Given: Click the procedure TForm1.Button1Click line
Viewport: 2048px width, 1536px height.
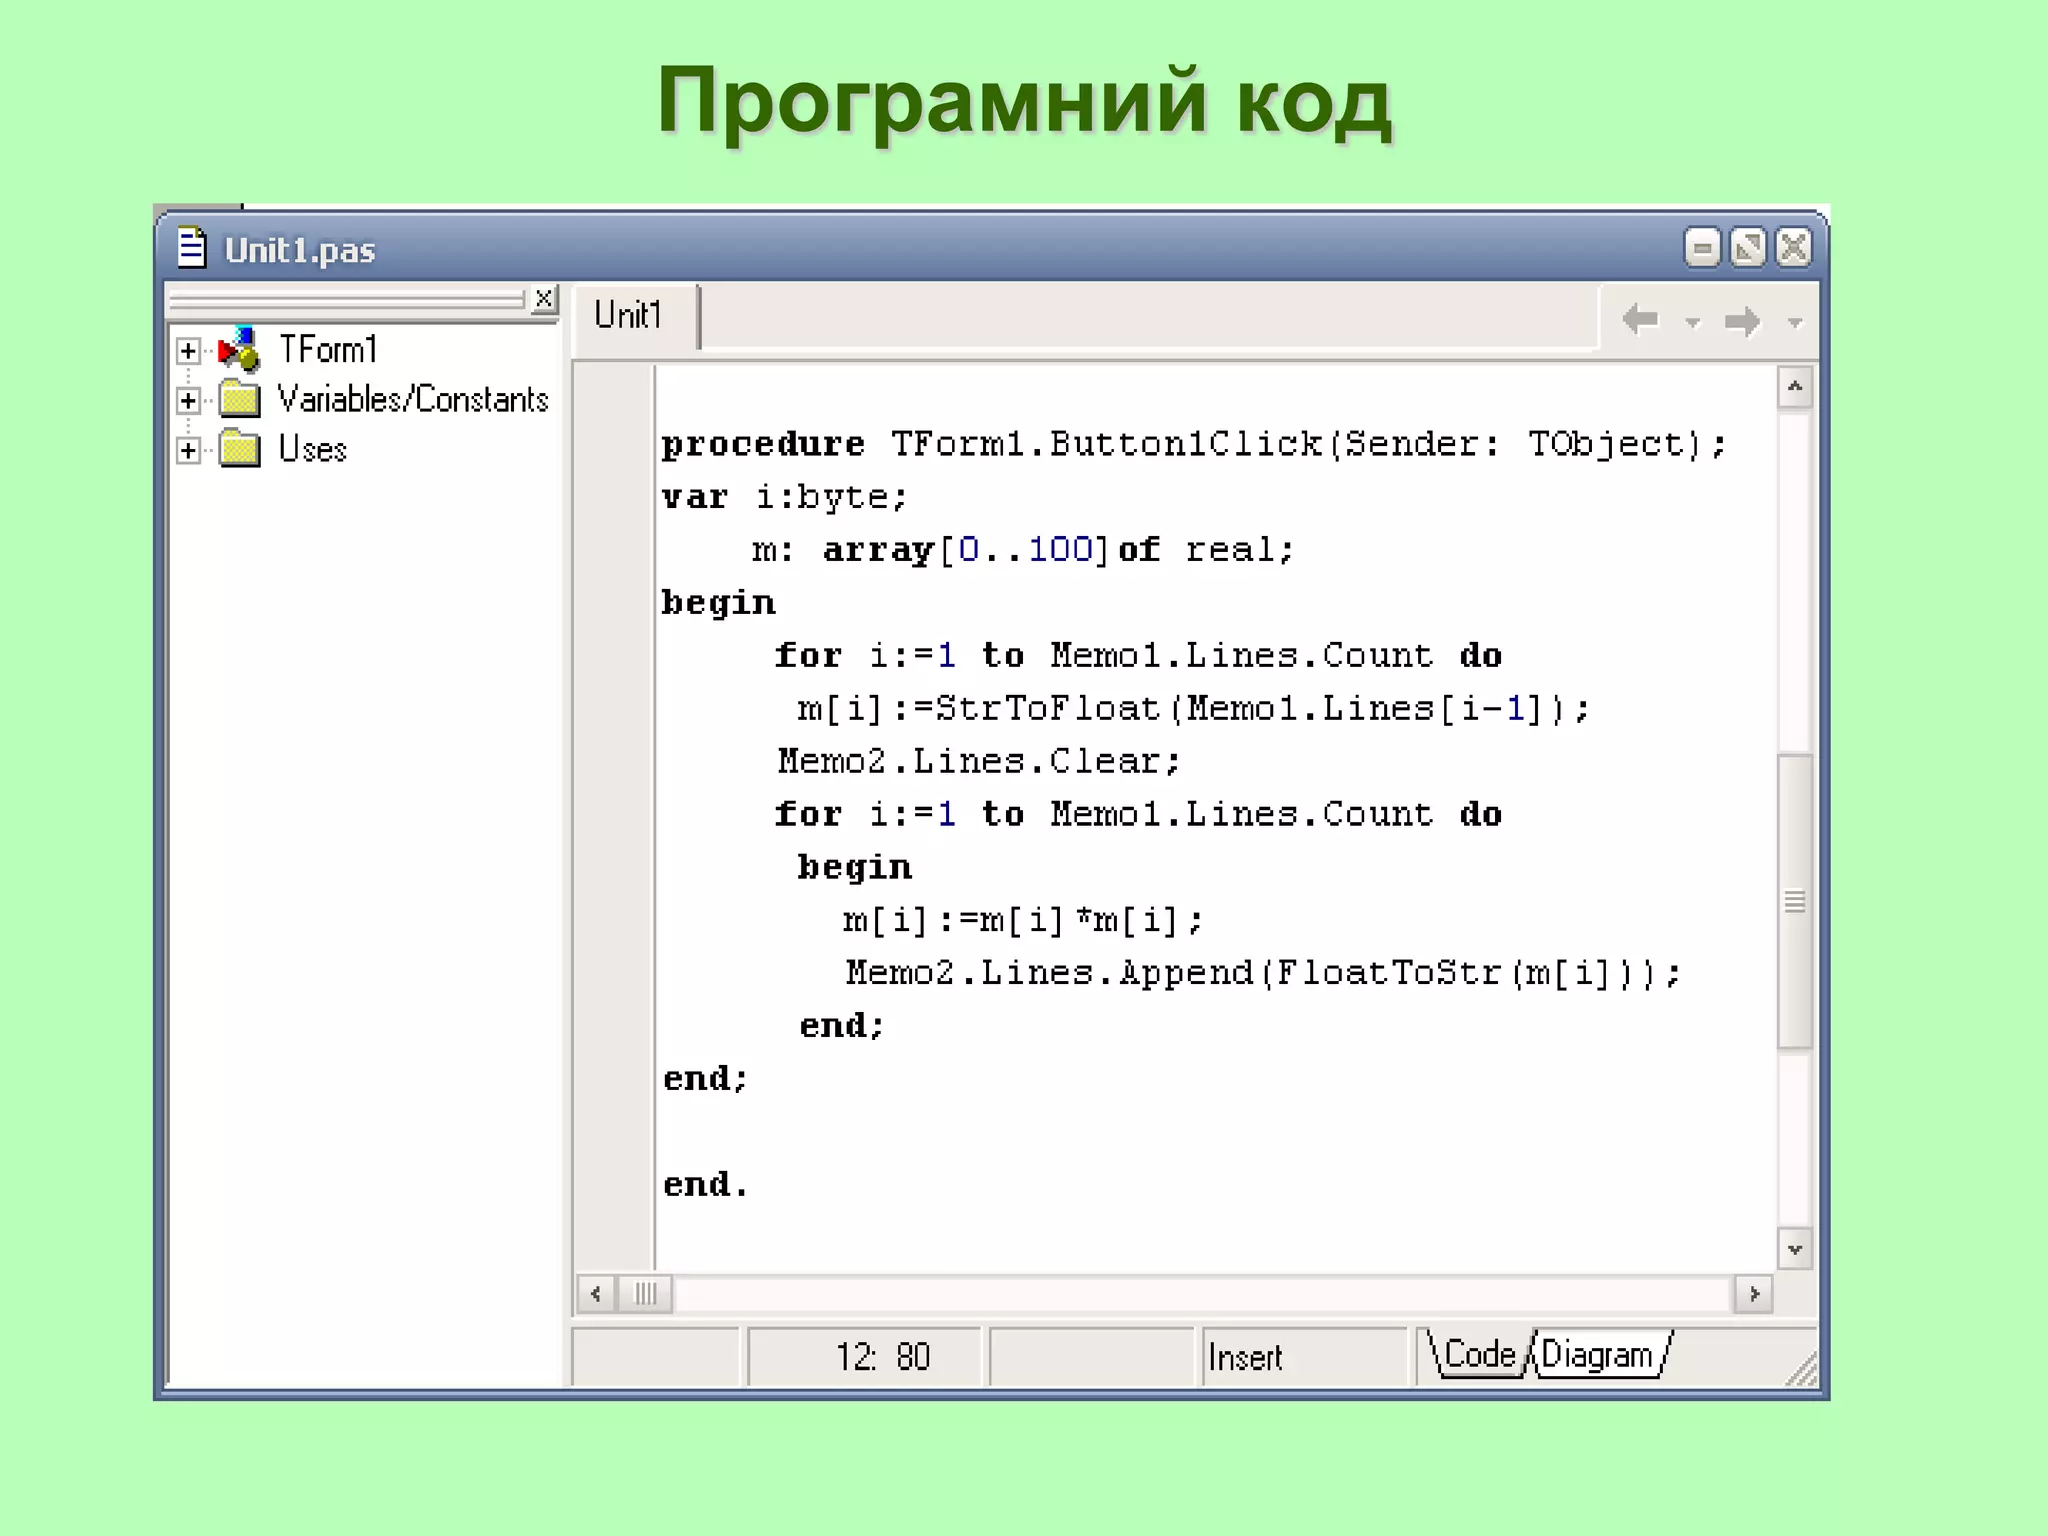Looking at the screenshot, I should 1194,443.
